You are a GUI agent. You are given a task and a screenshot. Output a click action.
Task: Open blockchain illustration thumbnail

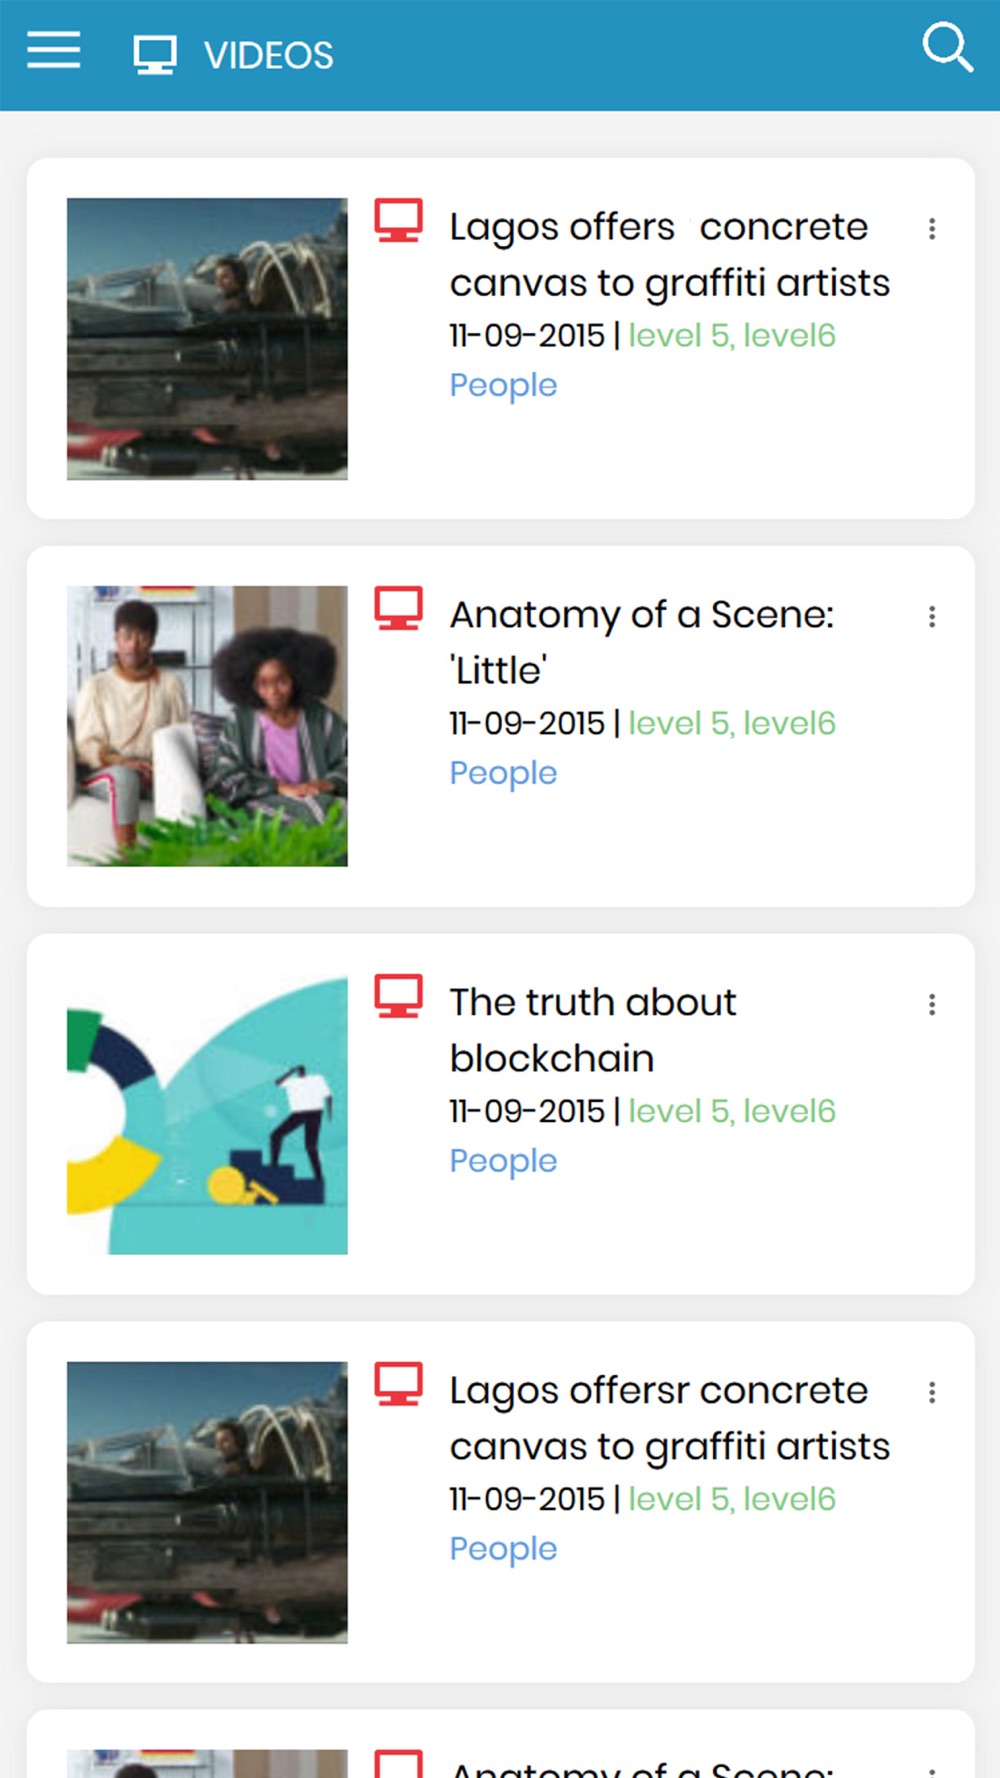point(207,1114)
